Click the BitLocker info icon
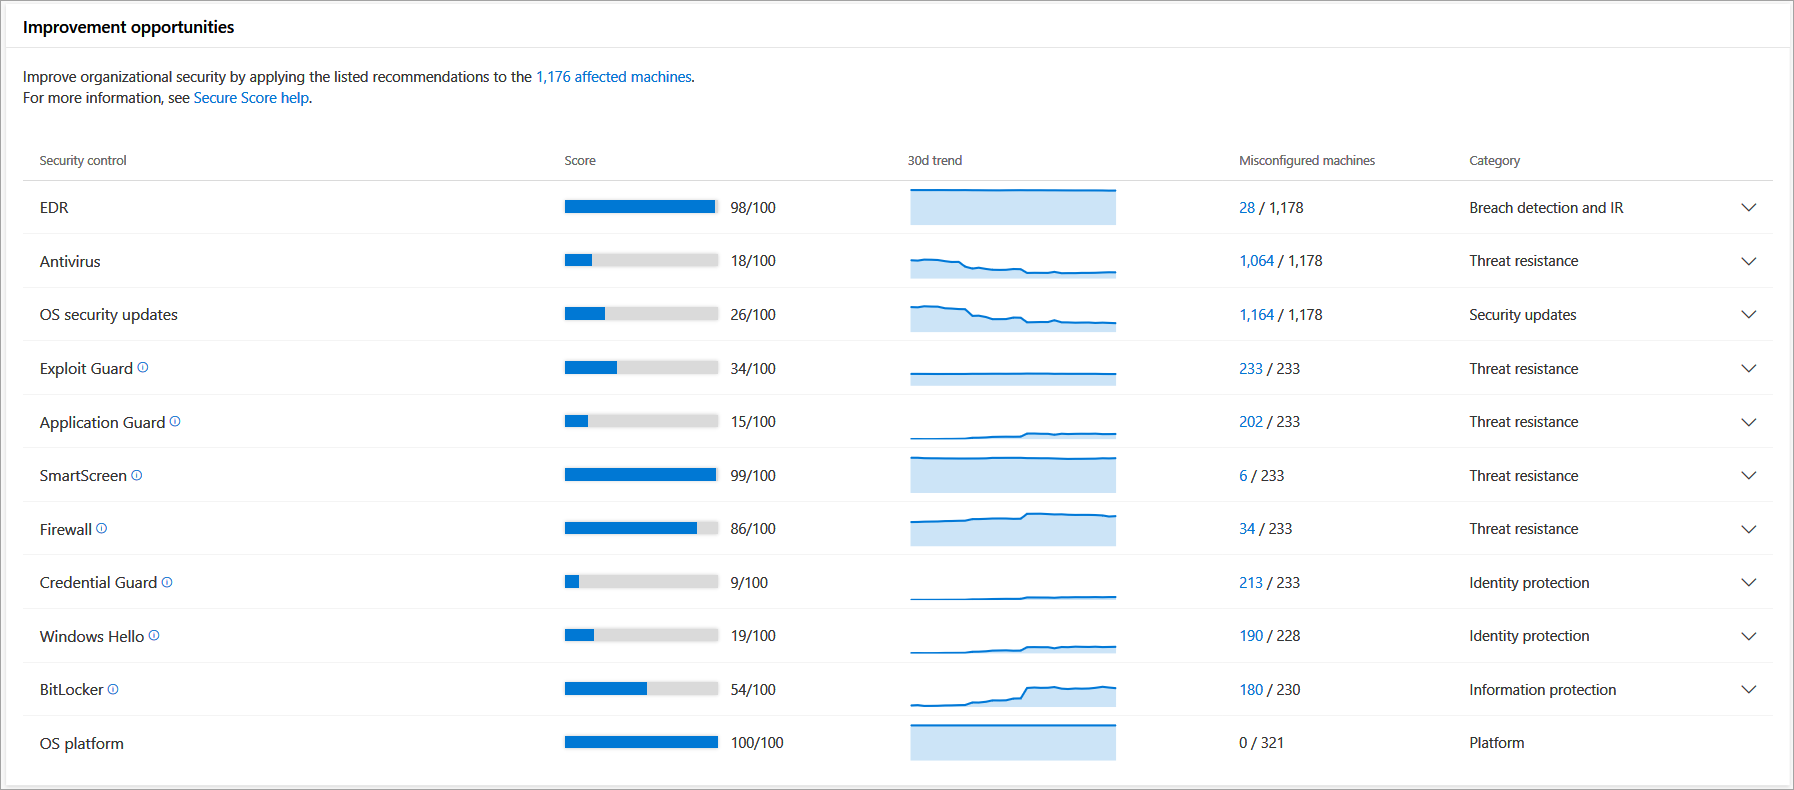Image resolution: width=1794 pixels, height=790 pixels. tap(113, 689)
